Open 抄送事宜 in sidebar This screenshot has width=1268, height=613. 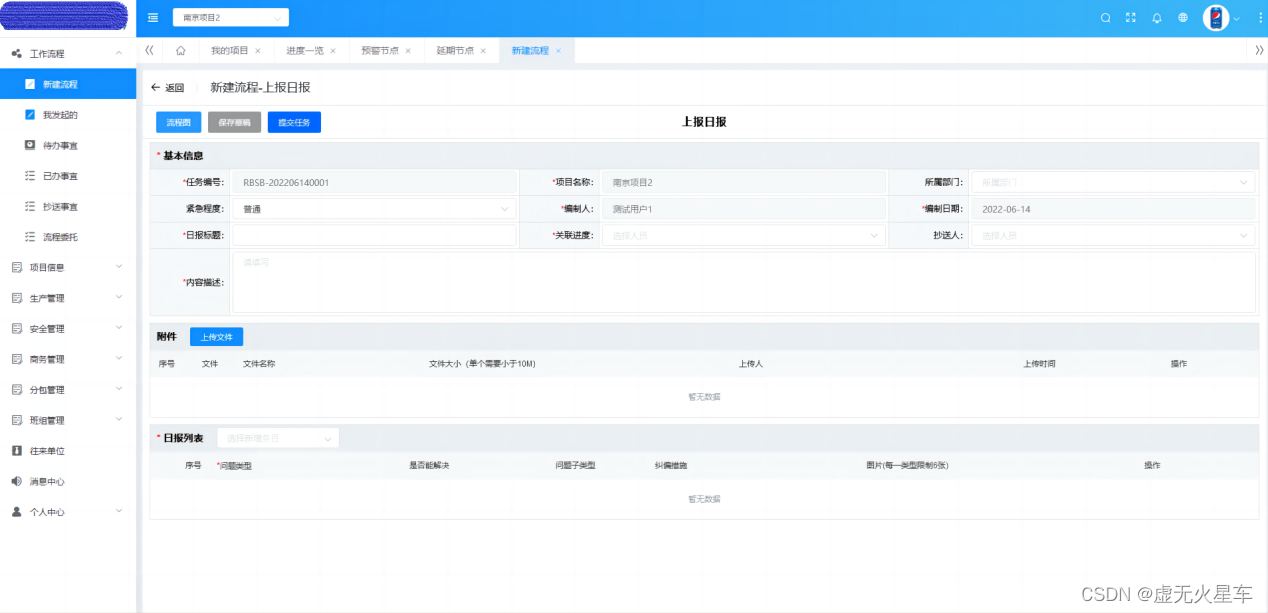pyautogui.click(x=68, y=206)
